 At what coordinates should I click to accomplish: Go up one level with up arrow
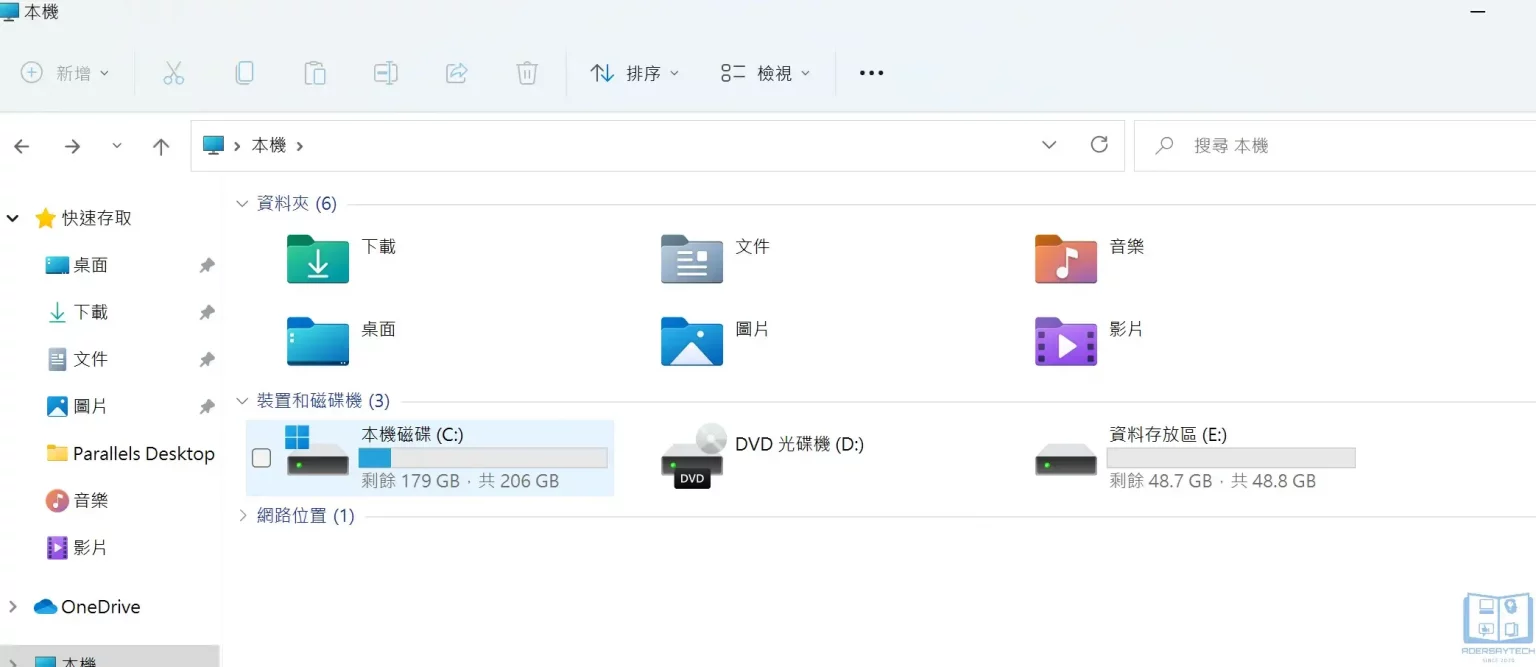161,145
